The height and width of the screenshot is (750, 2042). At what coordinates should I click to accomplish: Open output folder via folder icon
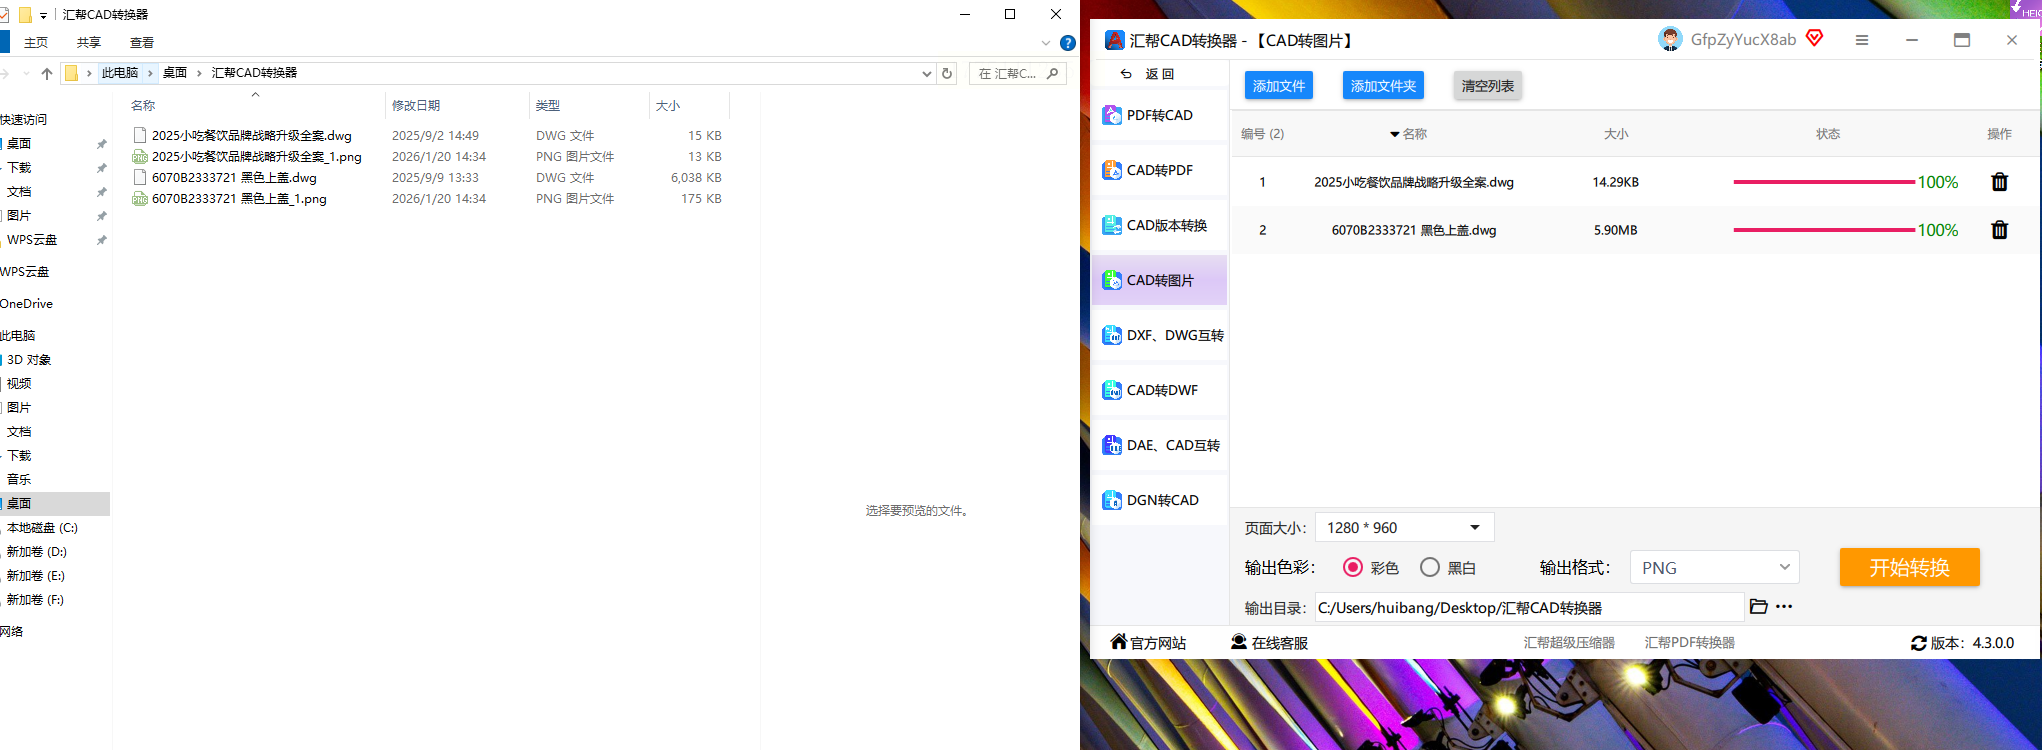[x=1759, y=607]
